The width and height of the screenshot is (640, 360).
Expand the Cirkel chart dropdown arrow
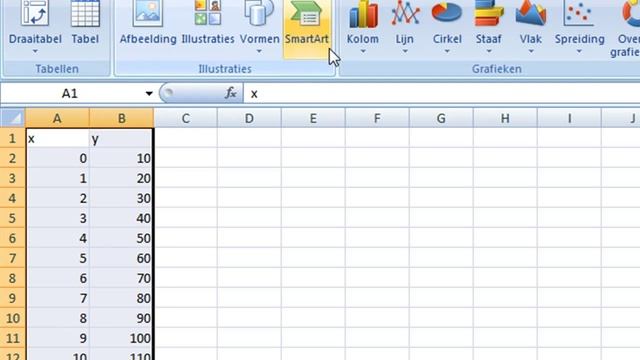tap(447, 51)
